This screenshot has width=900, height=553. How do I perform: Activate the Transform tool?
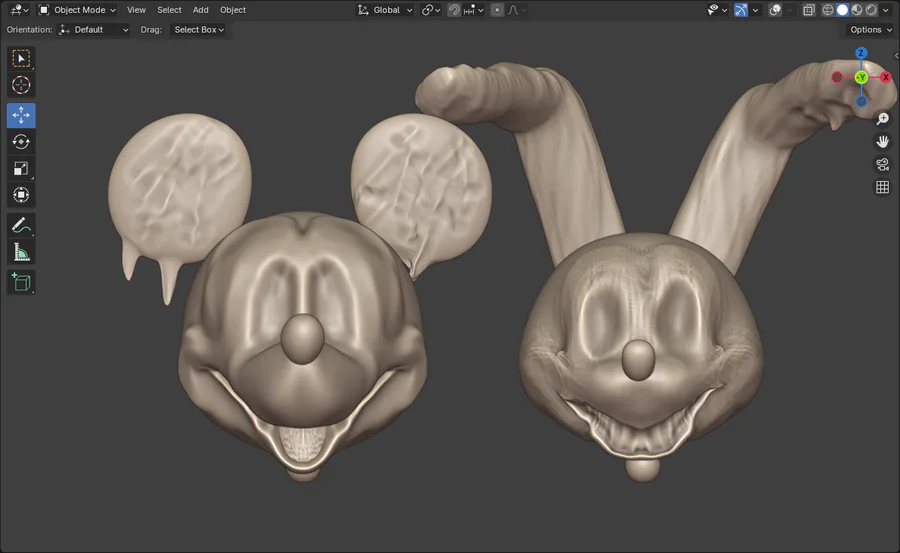point(21,195)
